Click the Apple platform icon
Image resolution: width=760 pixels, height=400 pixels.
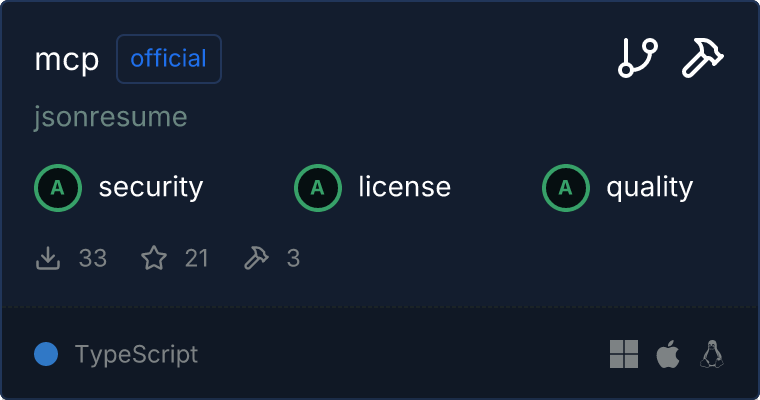click(x=667, y=354)
